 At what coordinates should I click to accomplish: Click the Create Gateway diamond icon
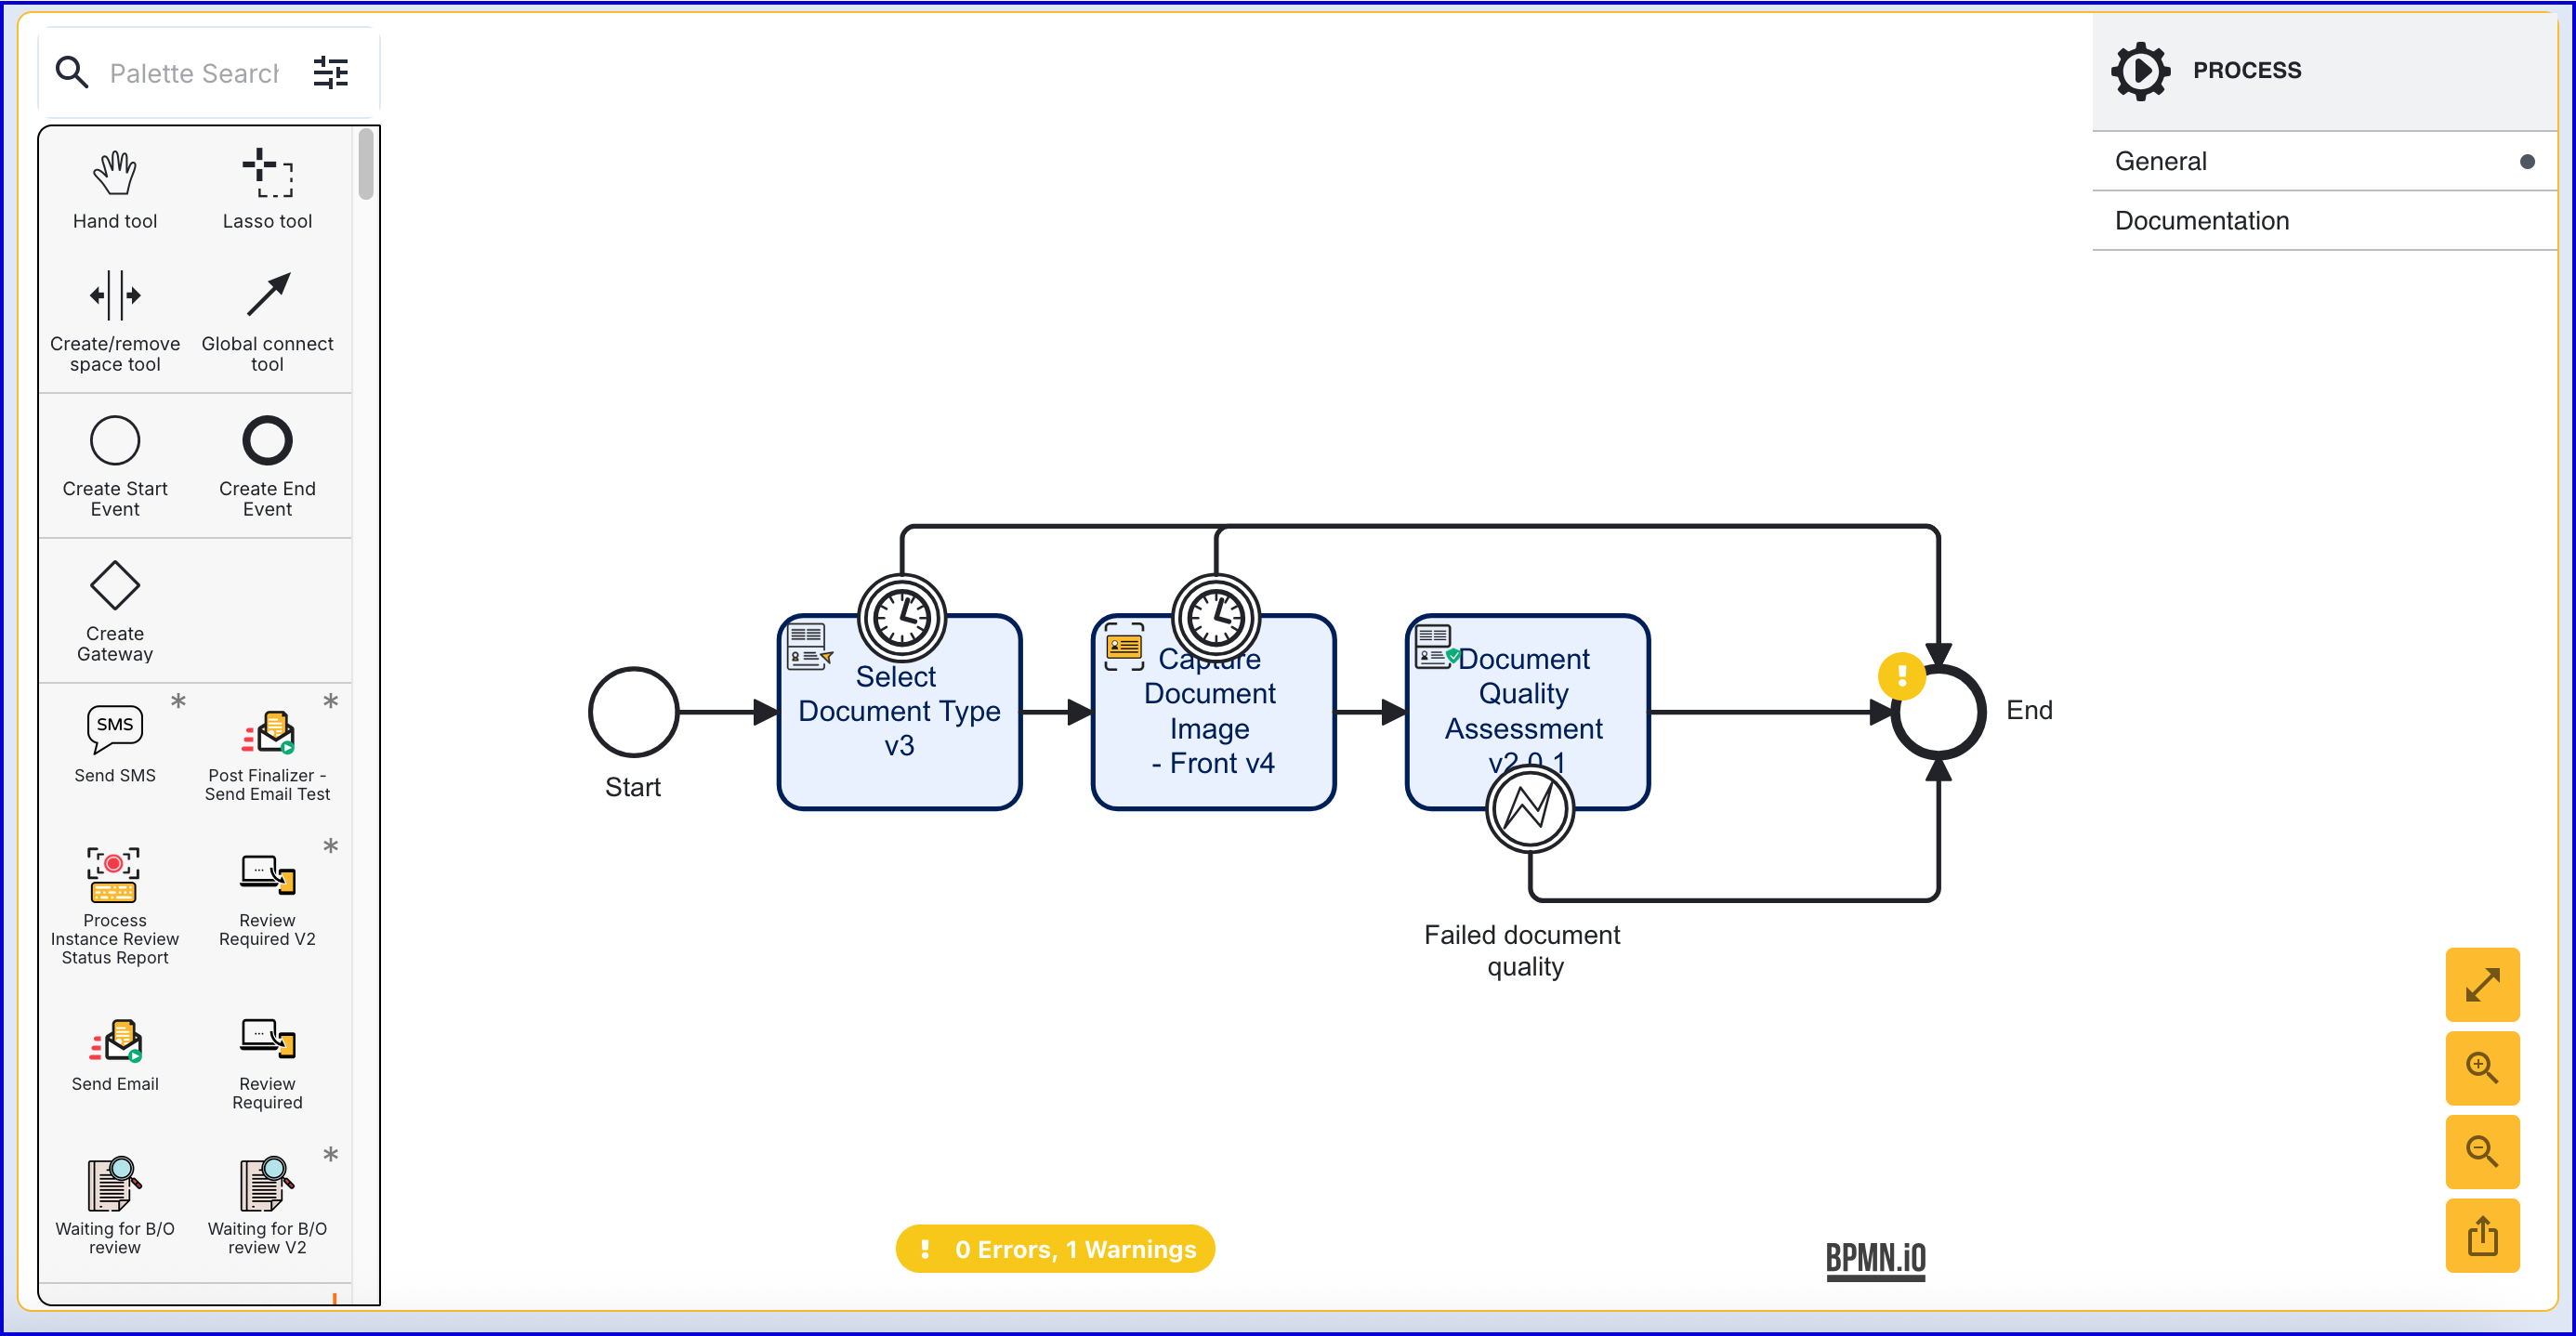click(x=115, y=585)
